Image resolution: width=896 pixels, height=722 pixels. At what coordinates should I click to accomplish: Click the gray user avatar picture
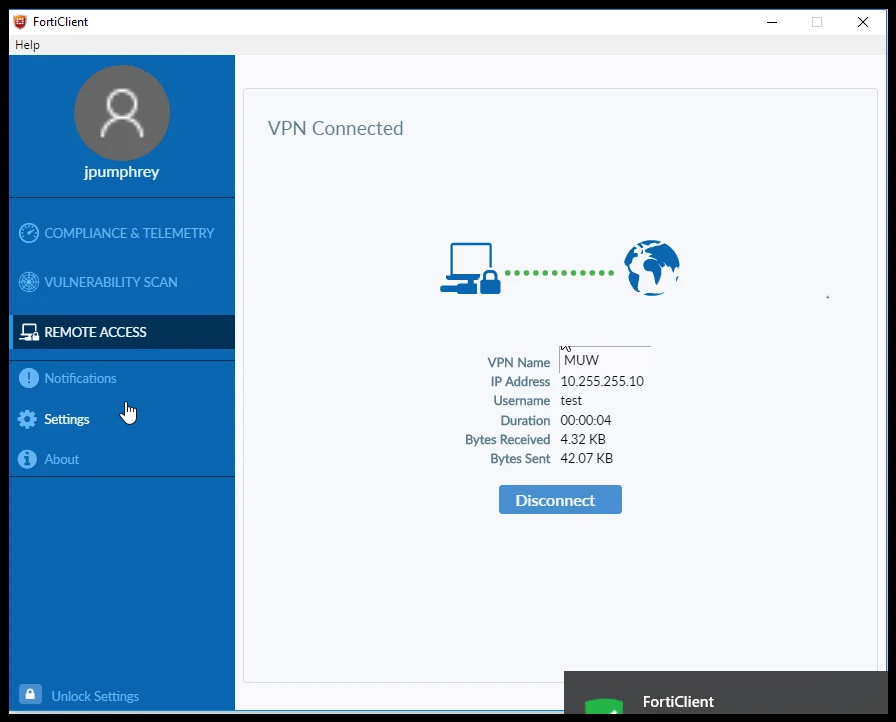(x=122, y=113)
